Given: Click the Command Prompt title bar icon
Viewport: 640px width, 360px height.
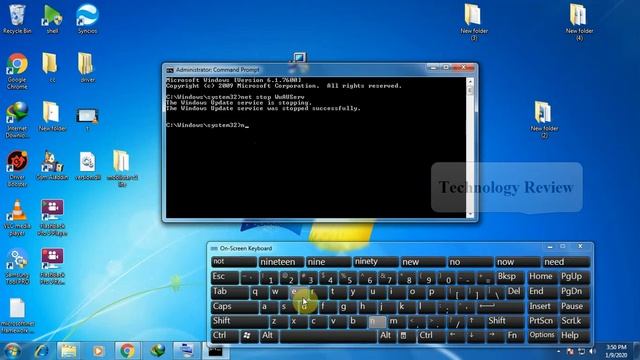Looking at the screenshot, I should click(x=170, y=70).
